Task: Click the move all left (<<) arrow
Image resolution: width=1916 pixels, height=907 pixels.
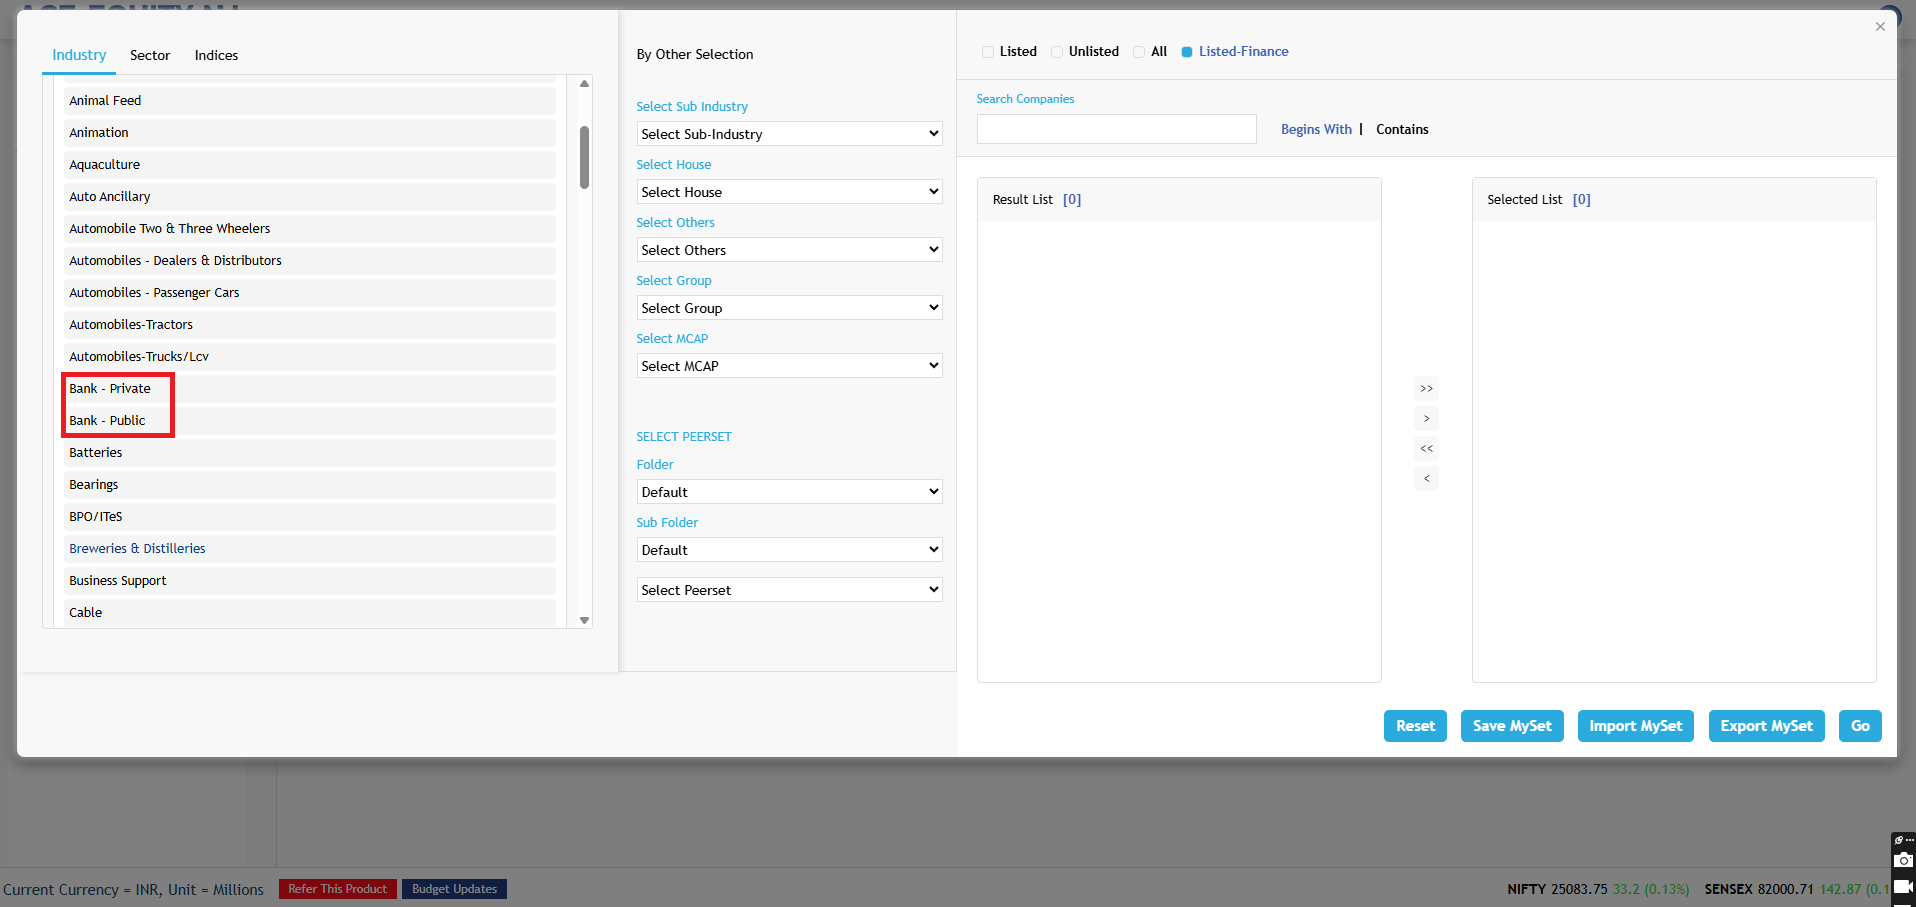Action: pos(1426,448)
